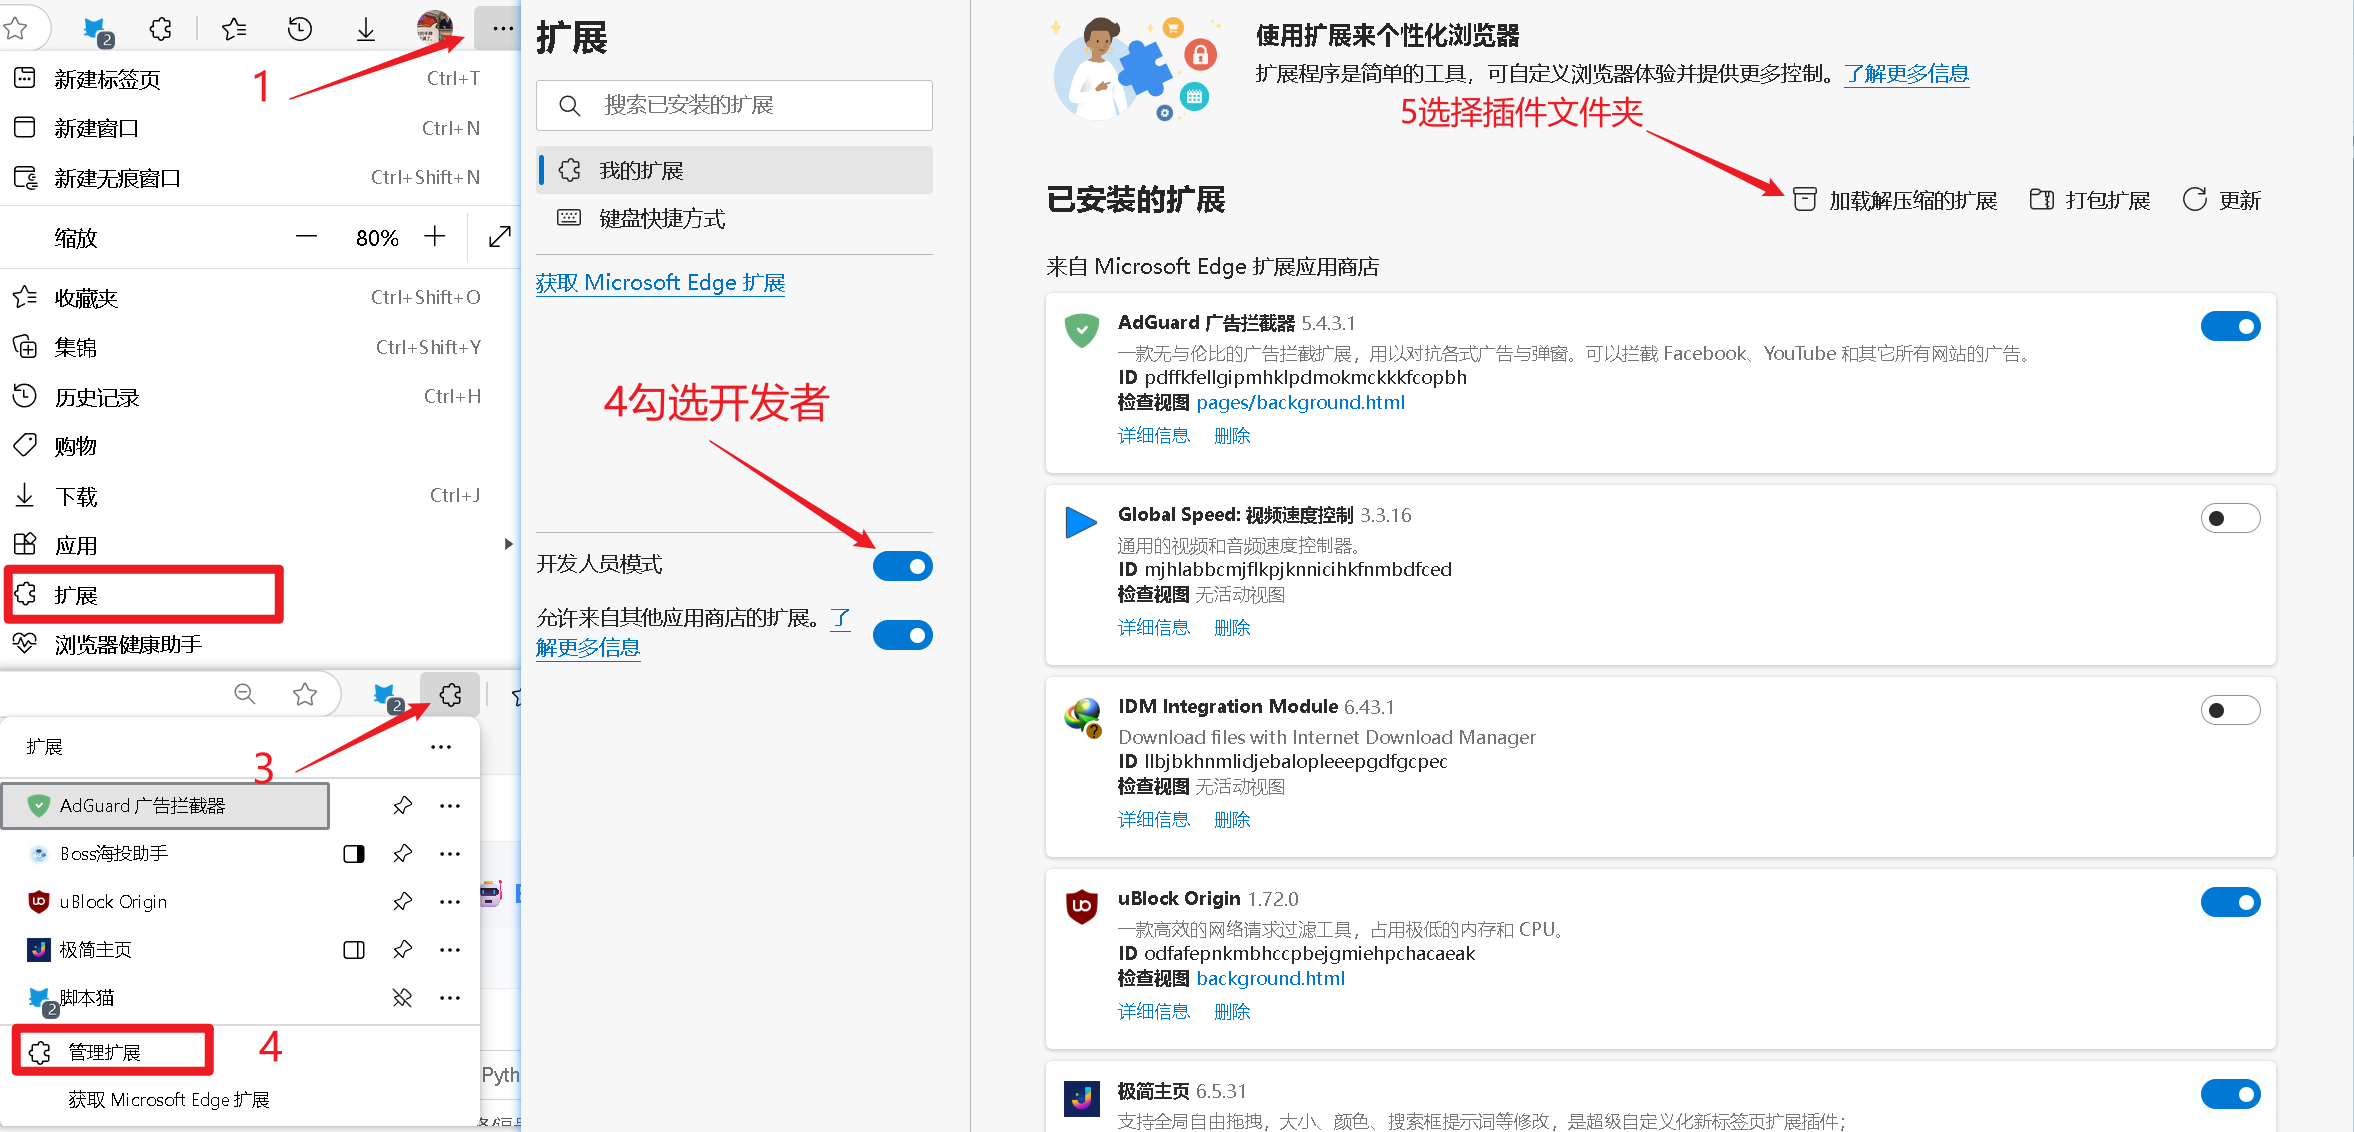Toggle allow extensions from other stores
The height and width of the screenshot is (1132, 2354).
[902, 635]
